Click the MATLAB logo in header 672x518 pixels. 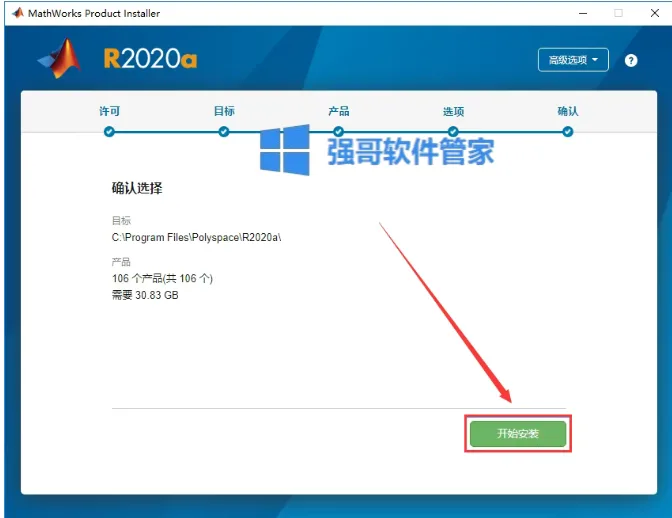pyautogui.click(x=60, y=58)
